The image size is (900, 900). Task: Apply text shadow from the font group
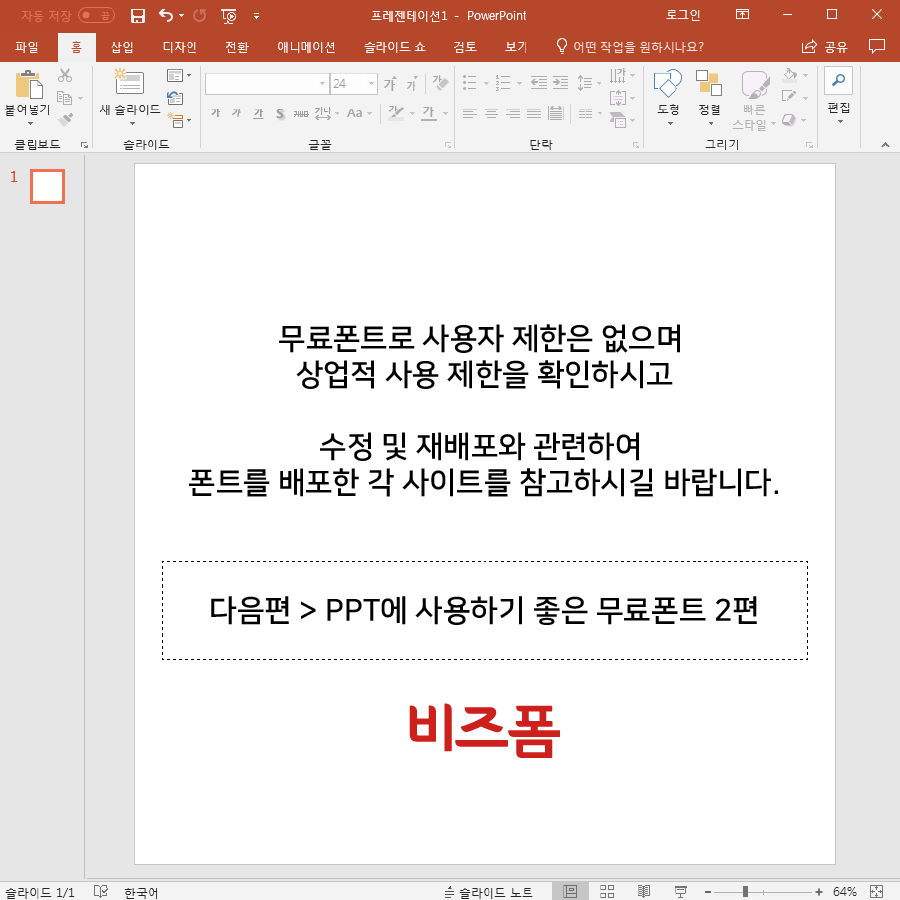(279, 113)
